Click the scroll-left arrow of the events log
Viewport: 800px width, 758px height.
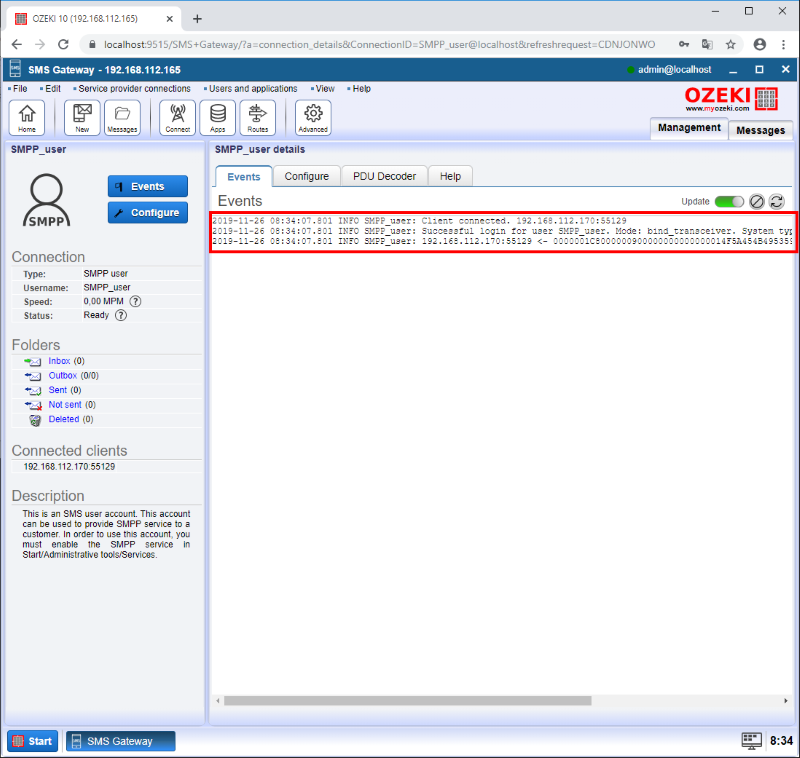point(218,701)
